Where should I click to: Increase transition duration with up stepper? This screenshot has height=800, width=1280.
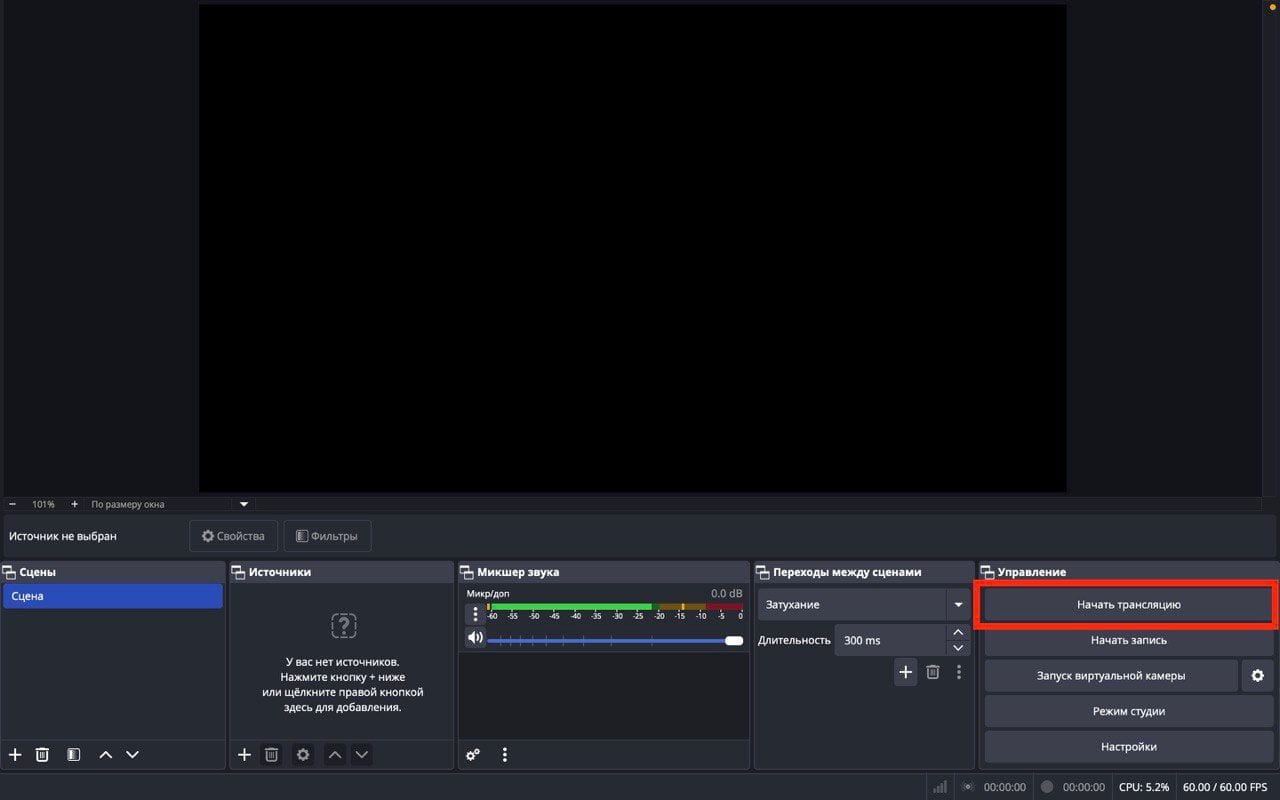click(x=958, y=632)
